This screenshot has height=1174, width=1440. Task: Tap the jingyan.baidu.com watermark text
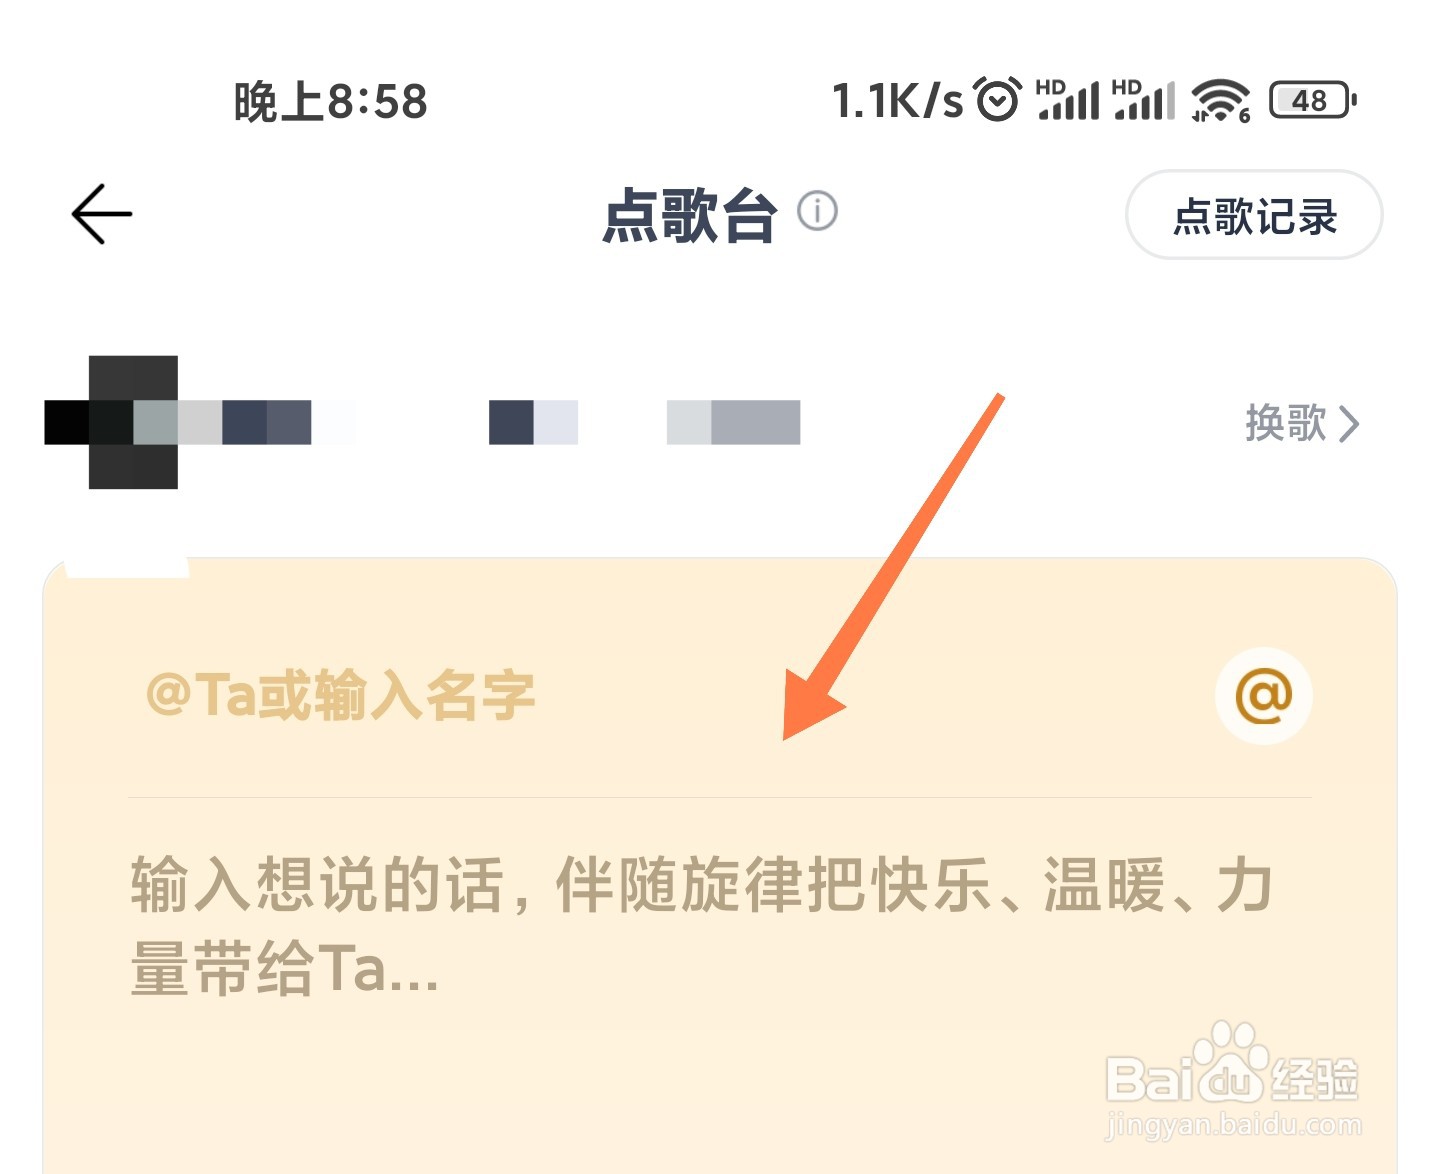(1233, 1125)
